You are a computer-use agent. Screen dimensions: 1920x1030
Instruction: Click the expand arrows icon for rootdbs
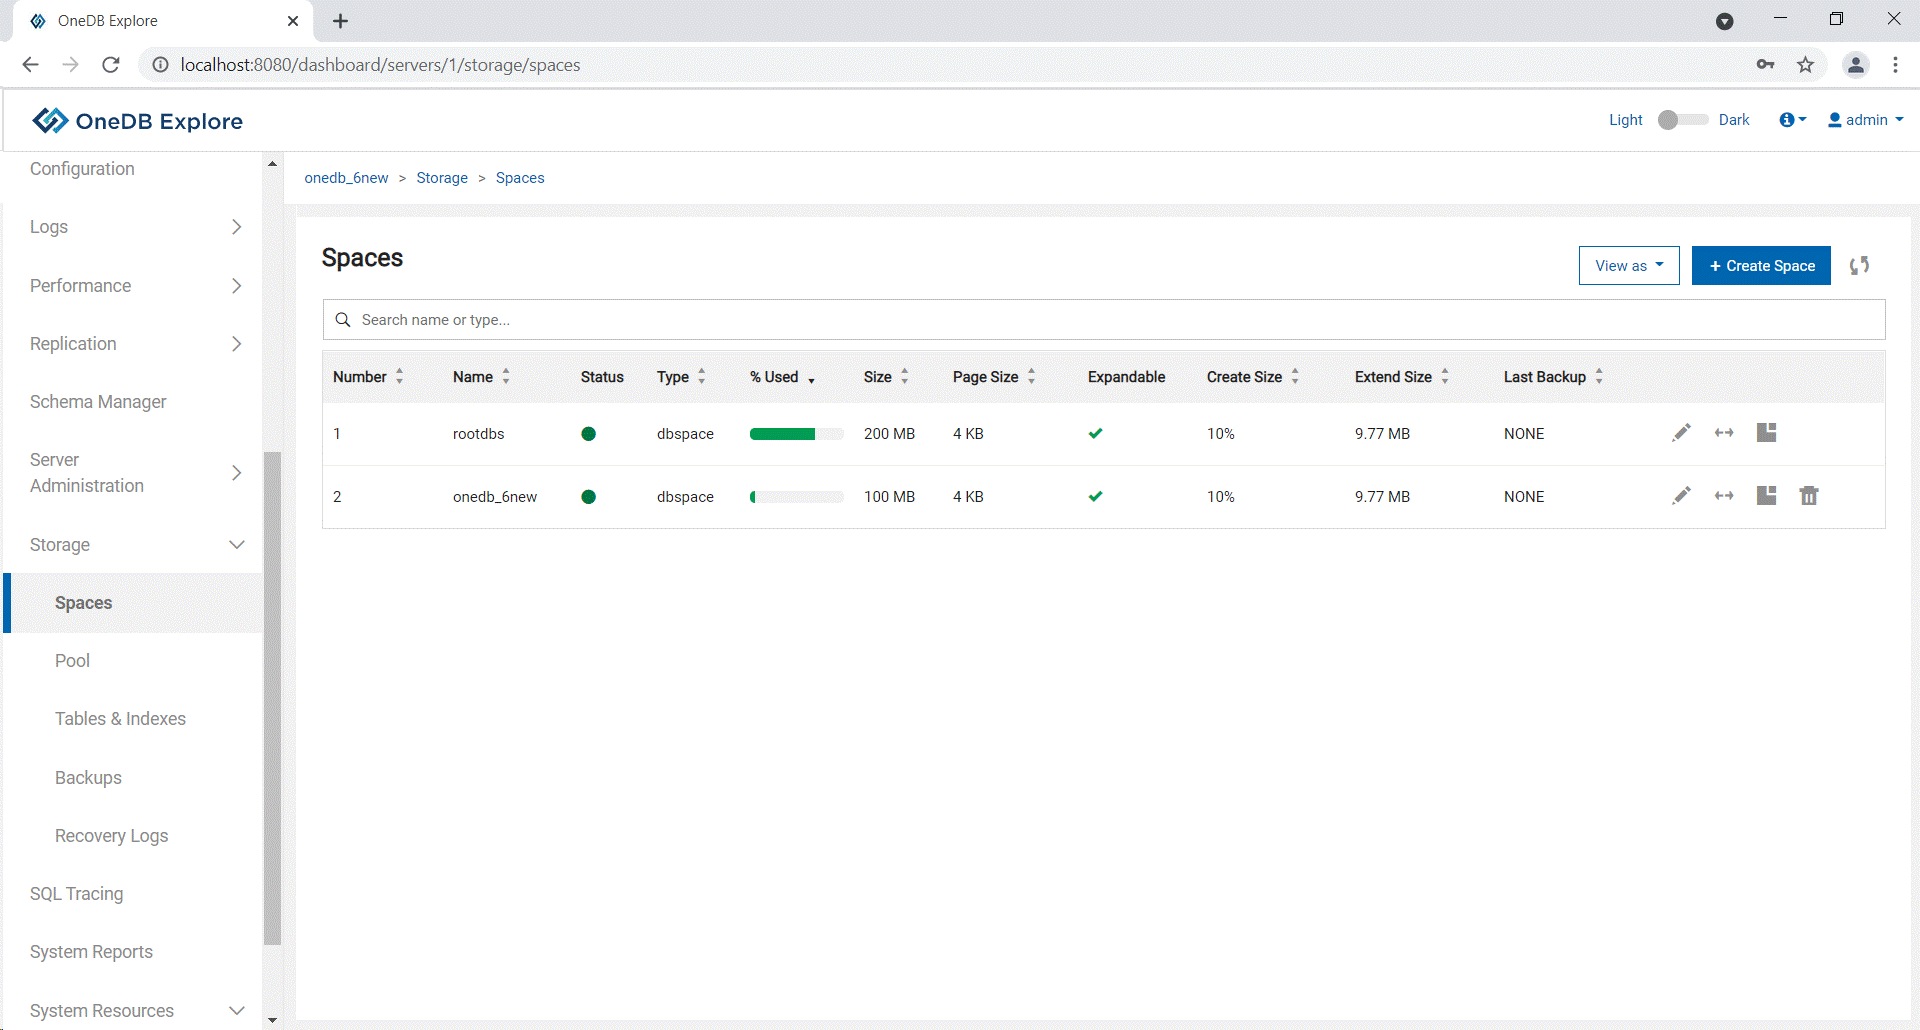pos(1724,433)
